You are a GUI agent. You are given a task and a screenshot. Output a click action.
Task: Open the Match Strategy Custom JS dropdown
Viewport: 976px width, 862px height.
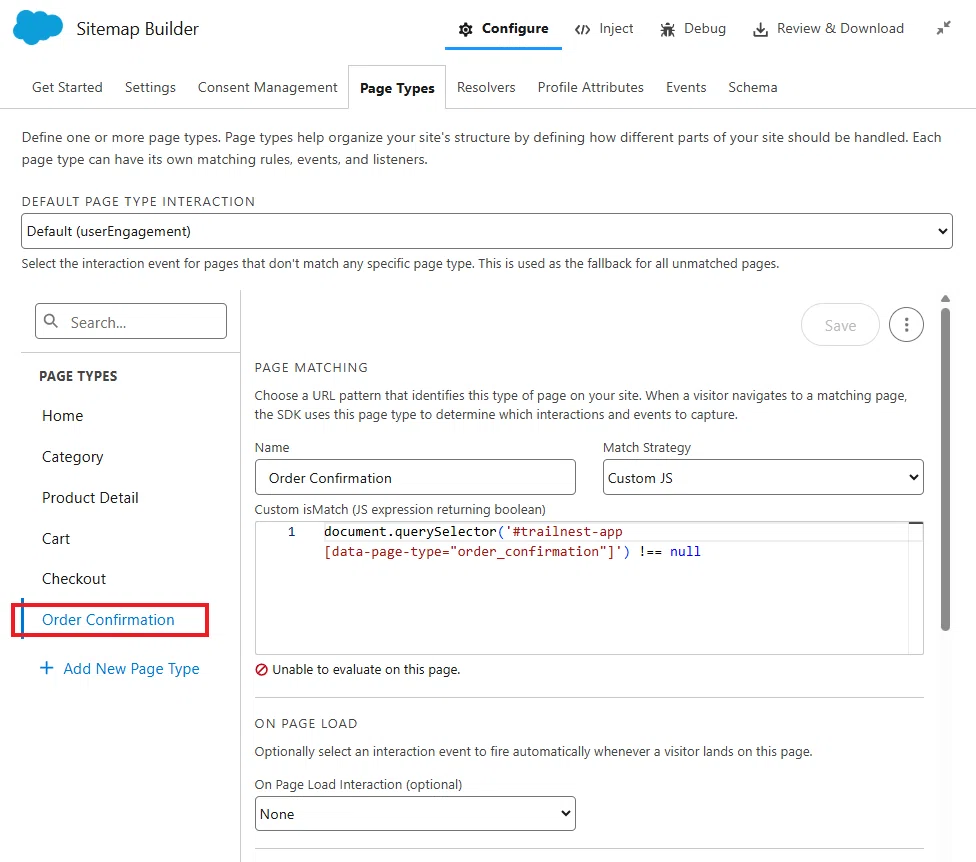762,477
